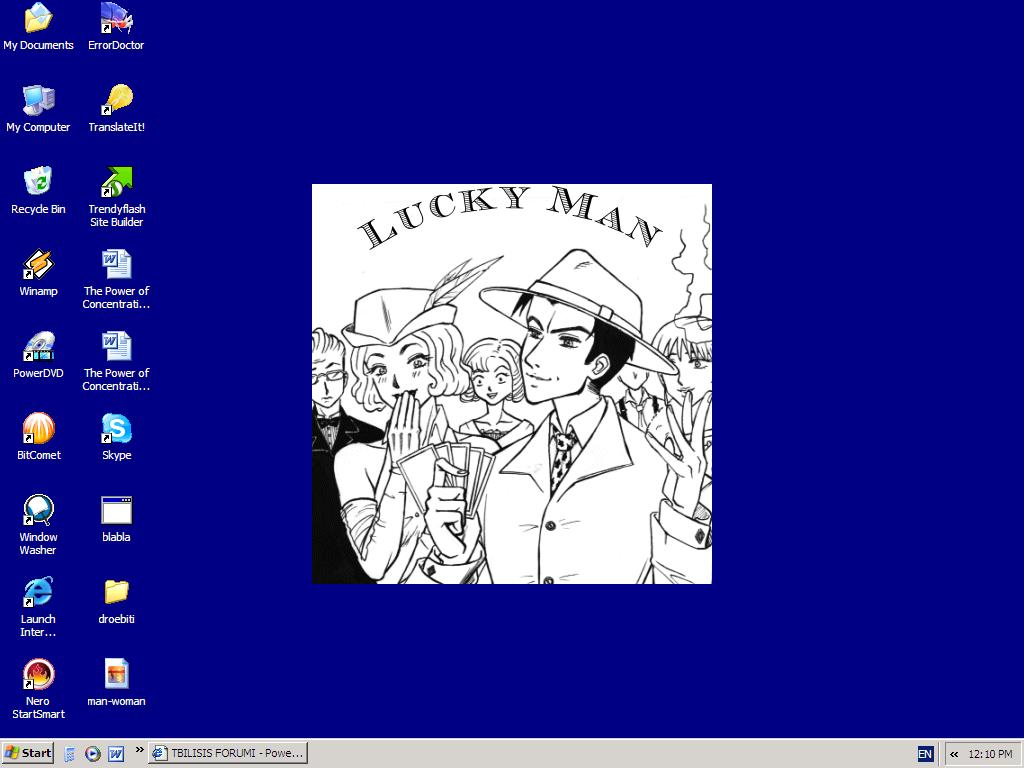This screenshot has width=1024, height=768.
Task: Open the EN language indicator
Action: click(x=925, y=754)
